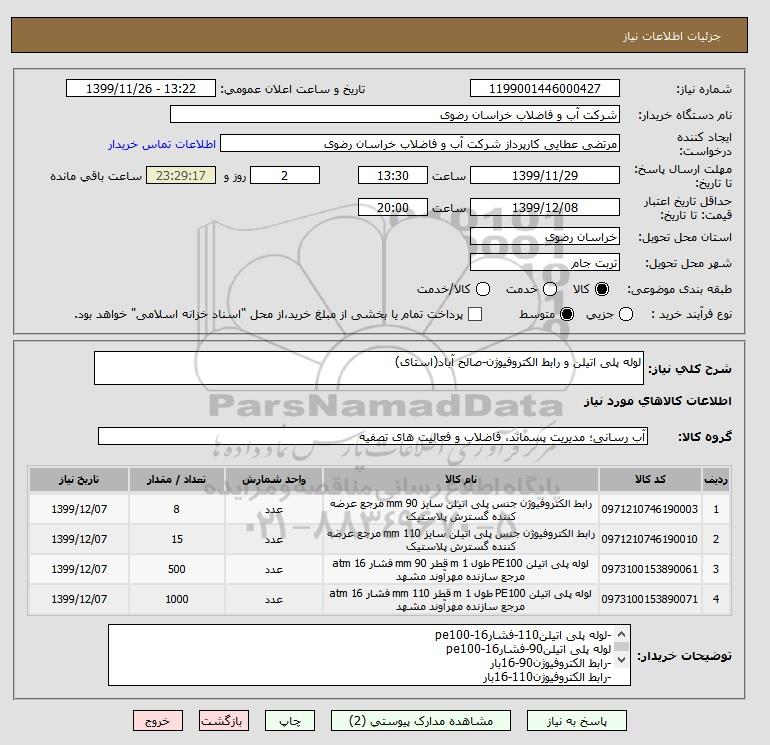Click the general need description box
This screenshot has height=745, width=770.
click(x=369, y=368)
